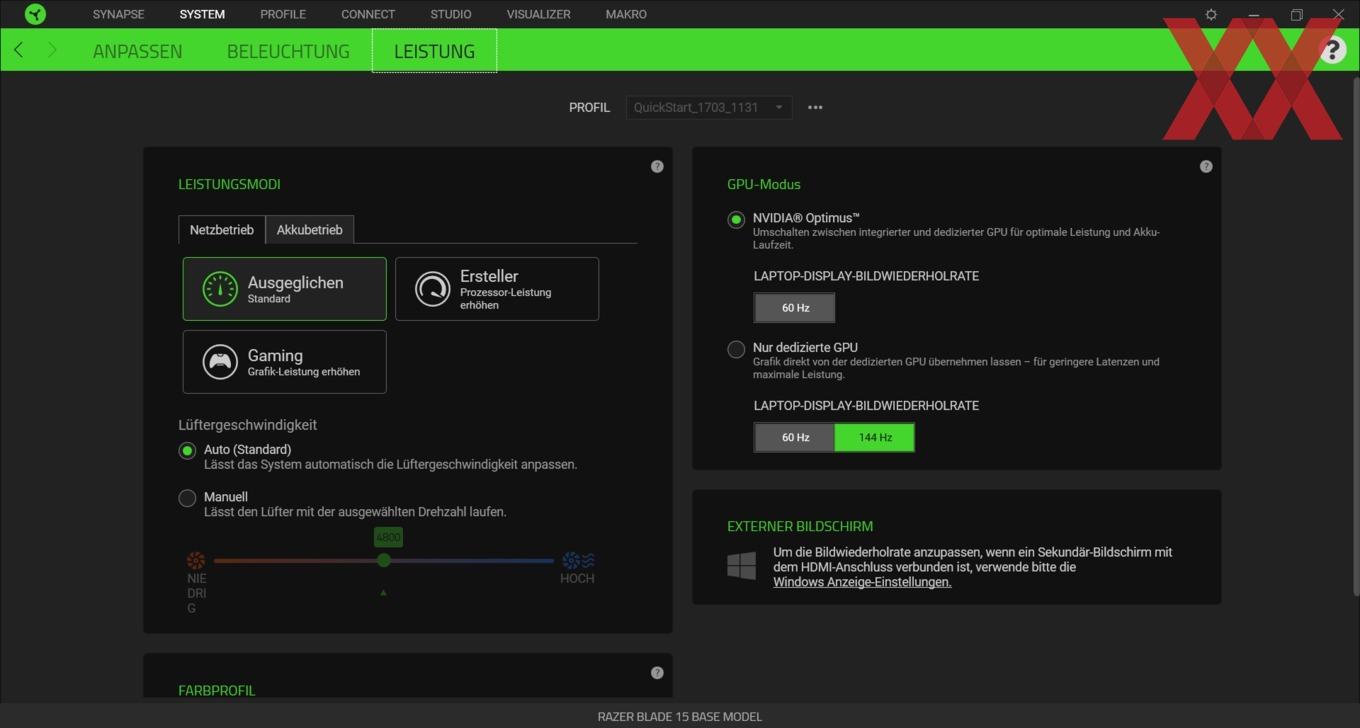The width and height of the screenshot is (1360, 728).
Task: Choose 144 Hz refresh rate
Action: click(x=875, y=437)
